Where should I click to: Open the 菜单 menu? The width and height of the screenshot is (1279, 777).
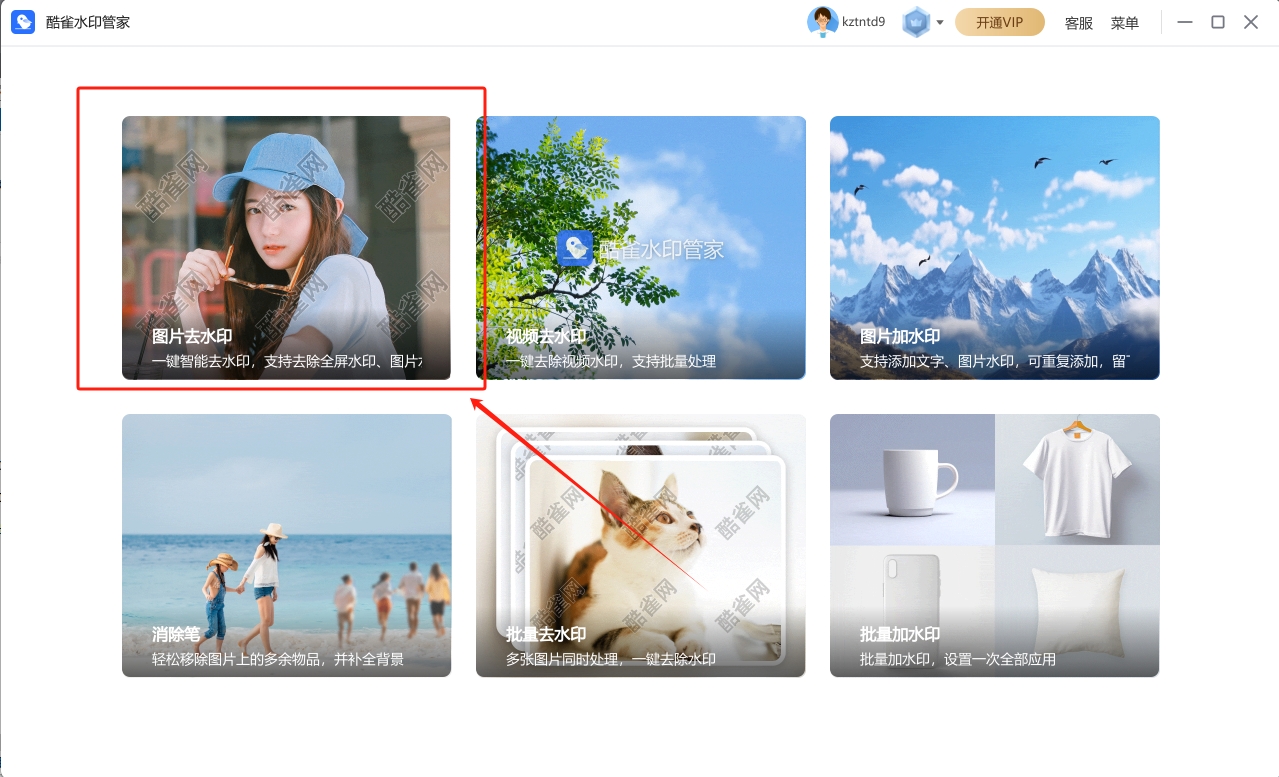pyautogui.click(x=1124, y=22)
